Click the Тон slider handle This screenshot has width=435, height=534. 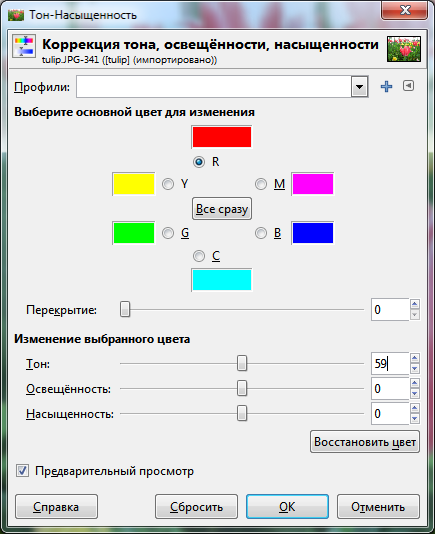click(x=242, y=363)
